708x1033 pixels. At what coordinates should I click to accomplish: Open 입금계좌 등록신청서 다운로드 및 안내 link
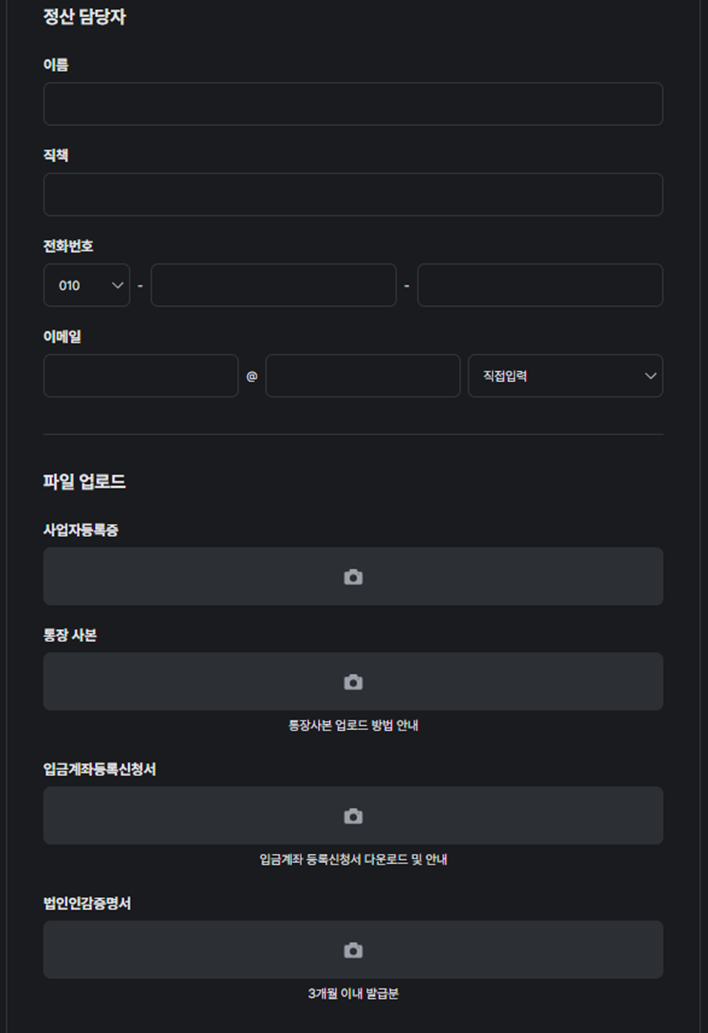point(353,860)
